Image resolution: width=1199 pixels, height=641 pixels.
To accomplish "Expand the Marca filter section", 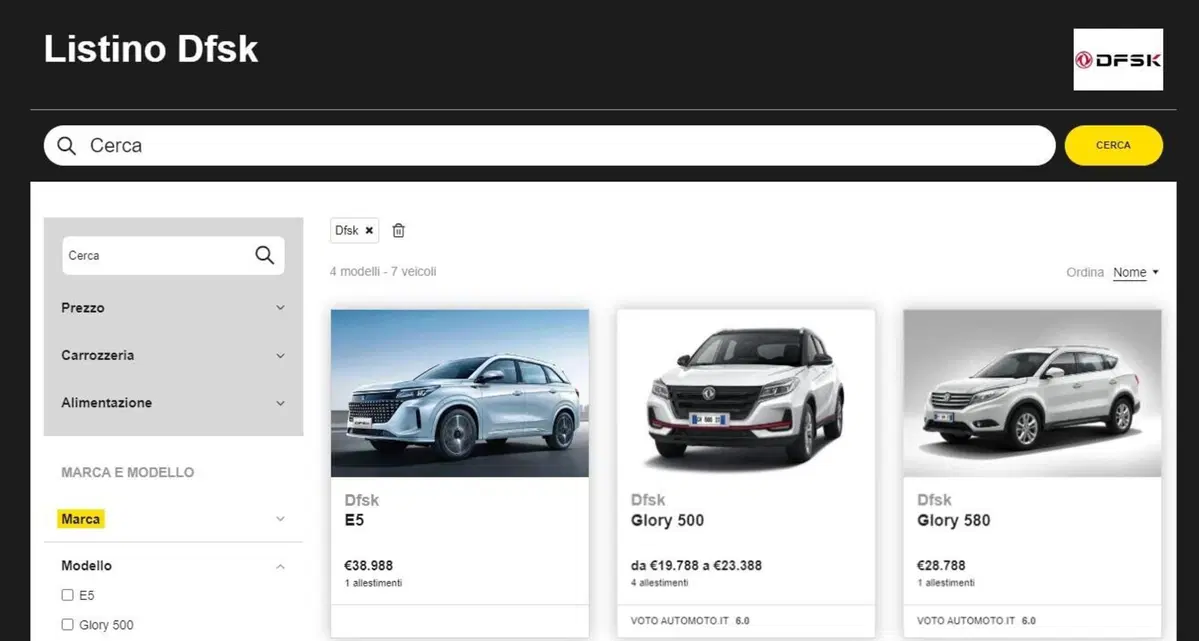I will click(173, 519).
